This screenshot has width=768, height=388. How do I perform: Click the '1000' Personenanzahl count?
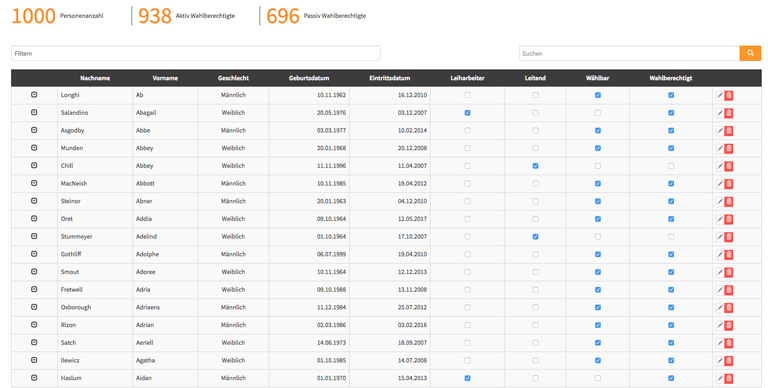tap(33, 16)
